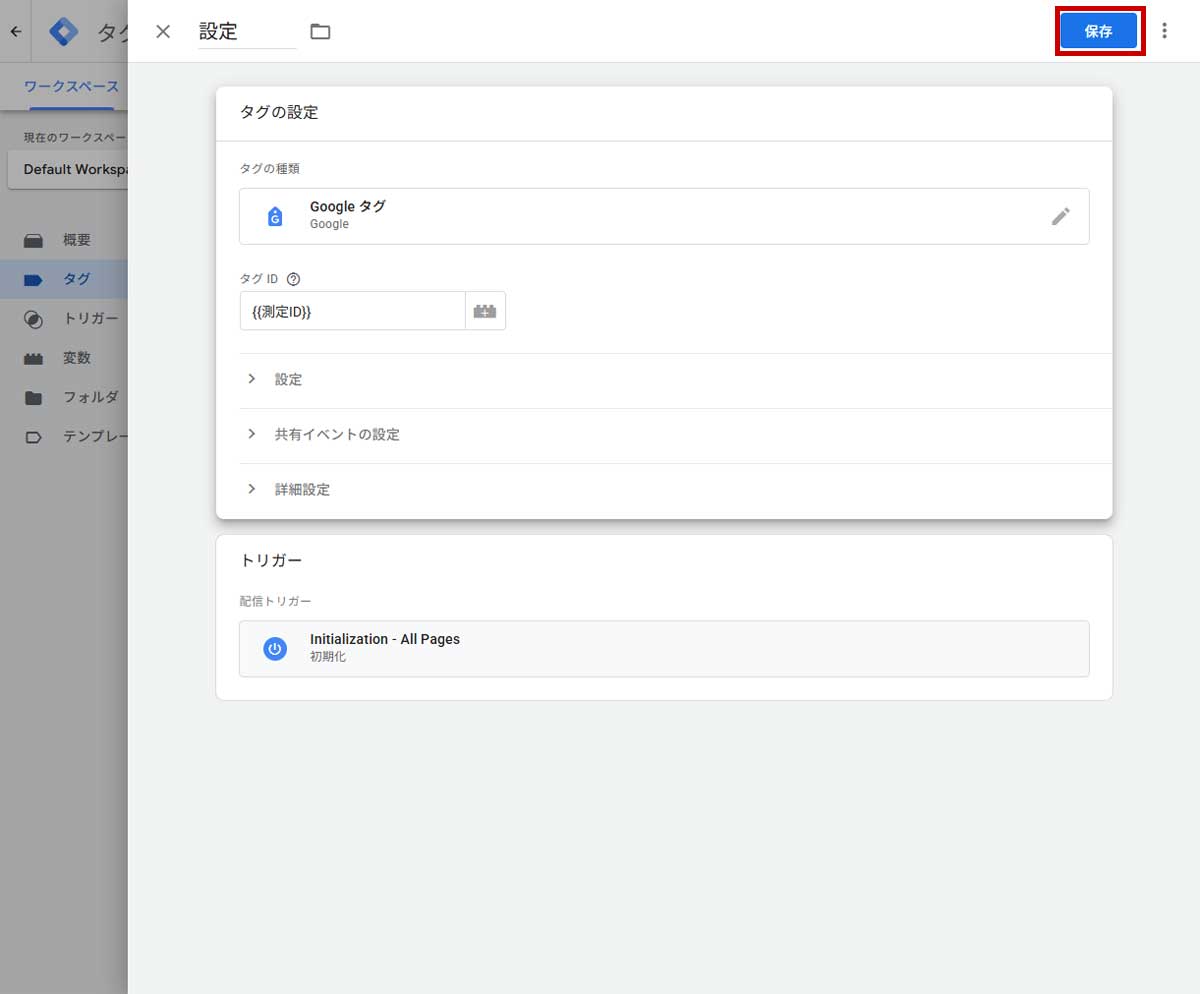Click the 概要 briefcase icon

[x=33, y=240]
